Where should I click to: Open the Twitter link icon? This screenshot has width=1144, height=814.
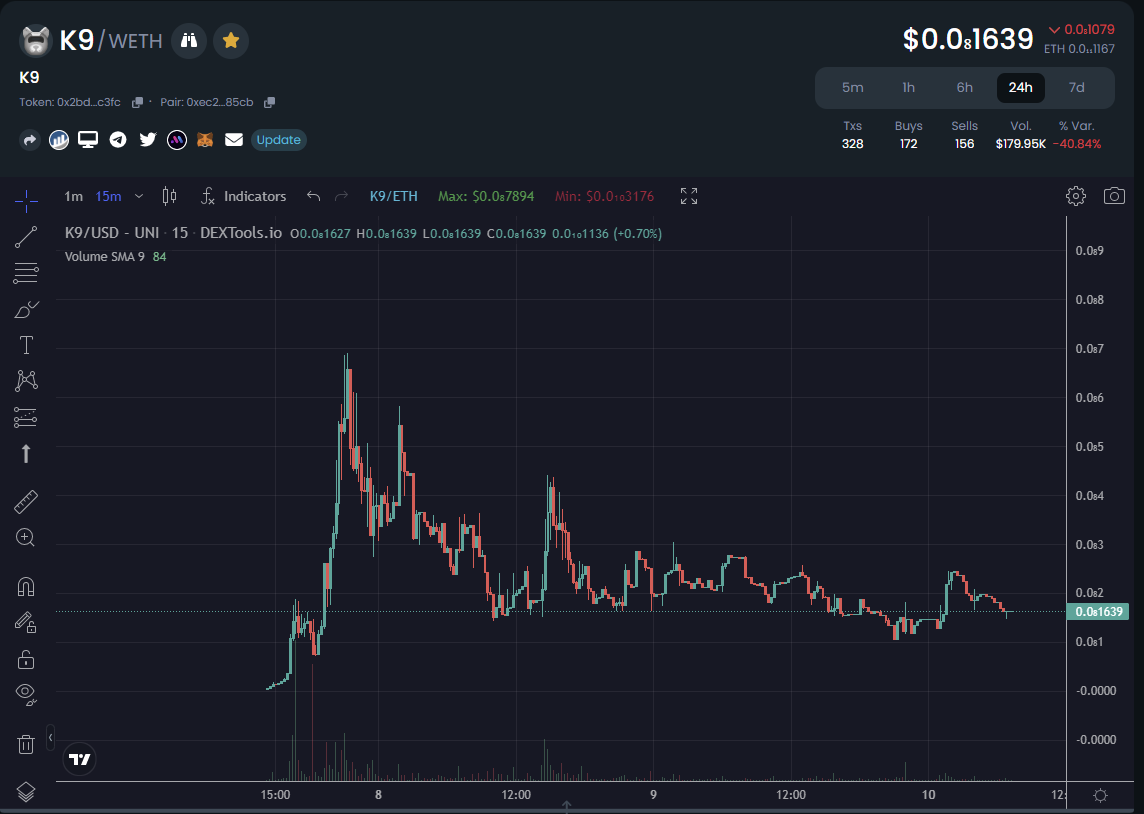coord(148,139)
